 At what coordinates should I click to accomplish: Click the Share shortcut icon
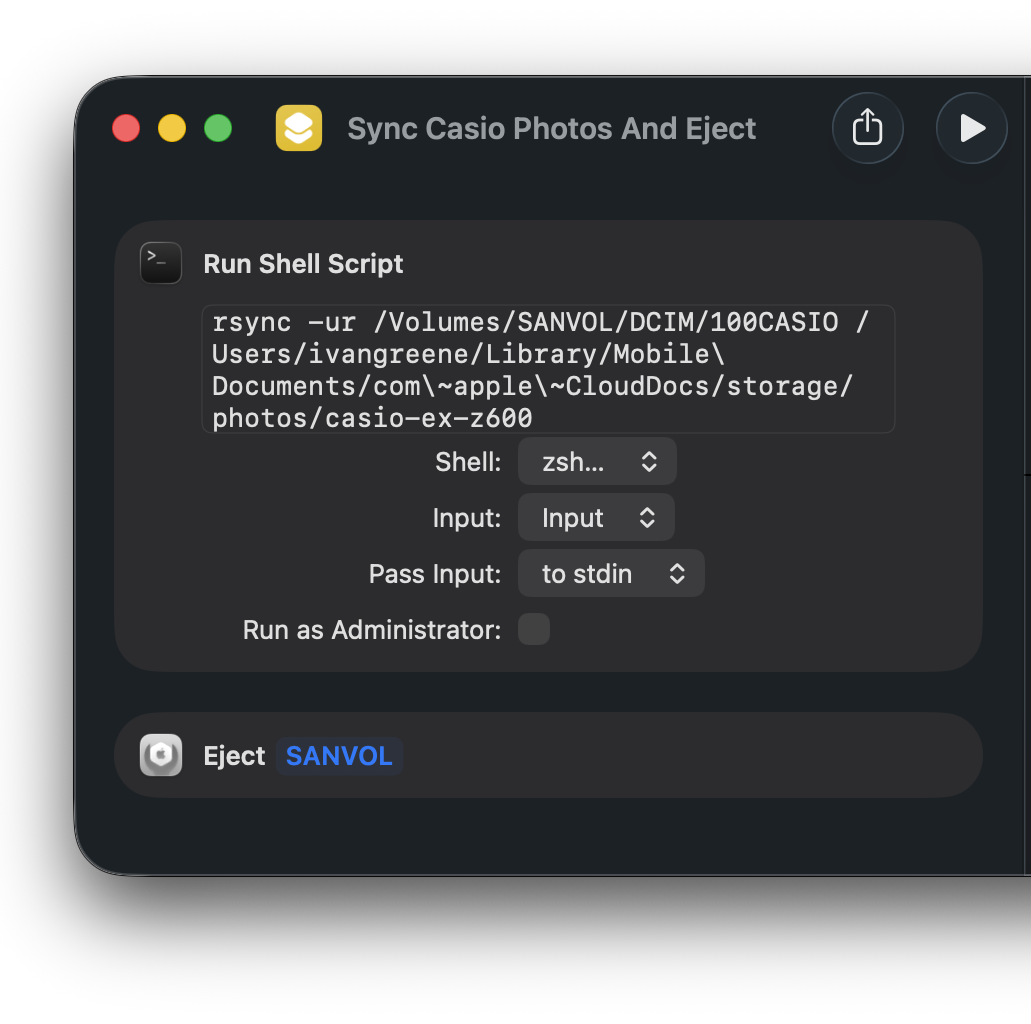pos(867,128)
